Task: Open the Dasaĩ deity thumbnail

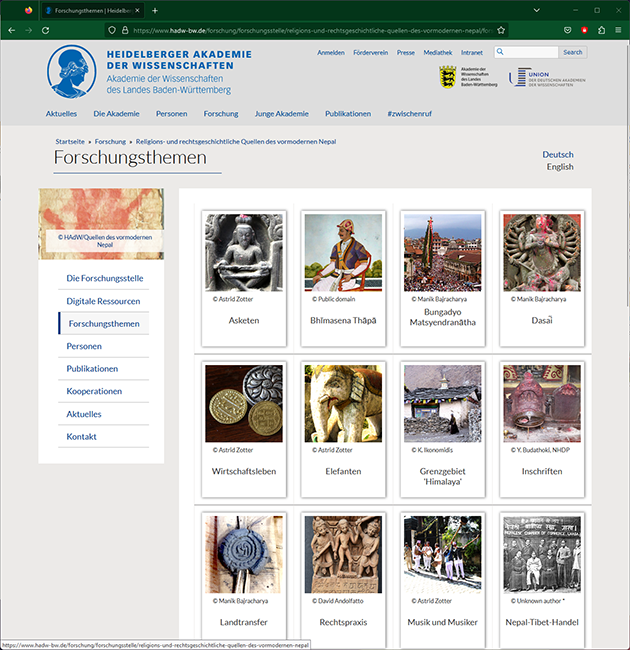Action: pyautogui.click(x=542, y=252)
